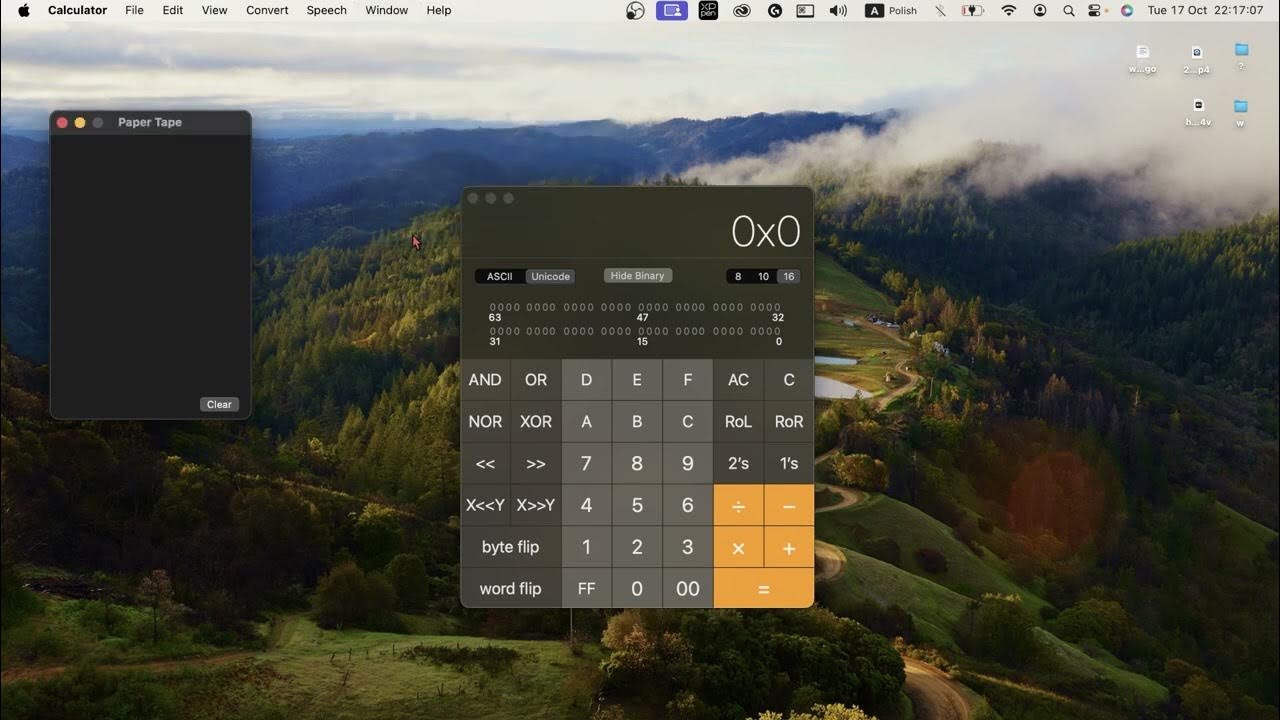
Task: Switch to Unicode display mode
Action: 550,276
